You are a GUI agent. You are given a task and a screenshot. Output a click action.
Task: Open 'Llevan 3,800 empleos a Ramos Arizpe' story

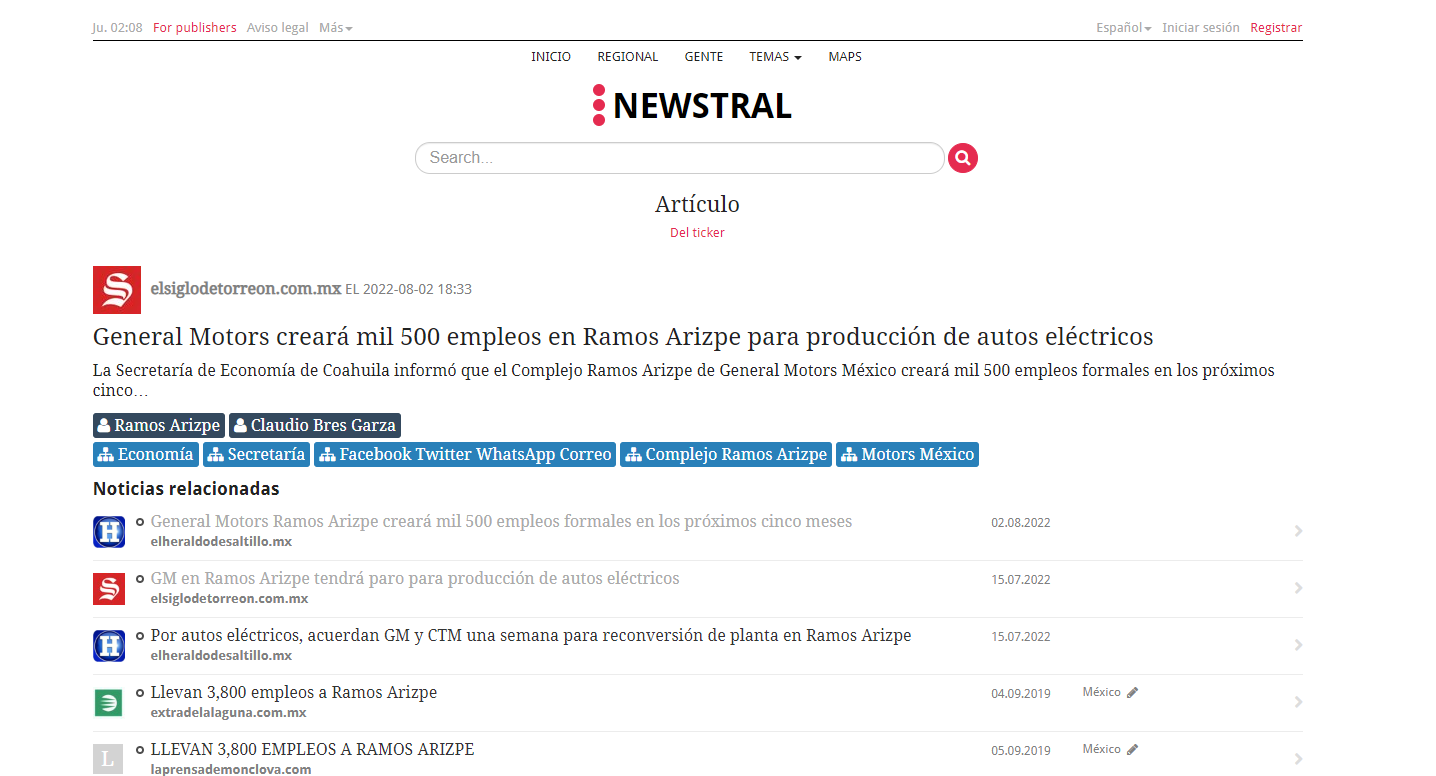tap(294, 692)
